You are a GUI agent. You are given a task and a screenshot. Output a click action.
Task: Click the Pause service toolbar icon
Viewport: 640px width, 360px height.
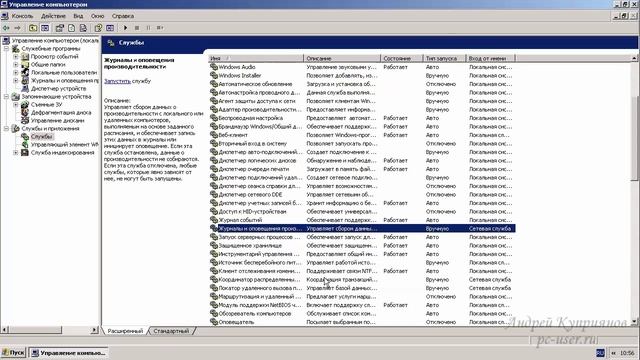point(148,28)
